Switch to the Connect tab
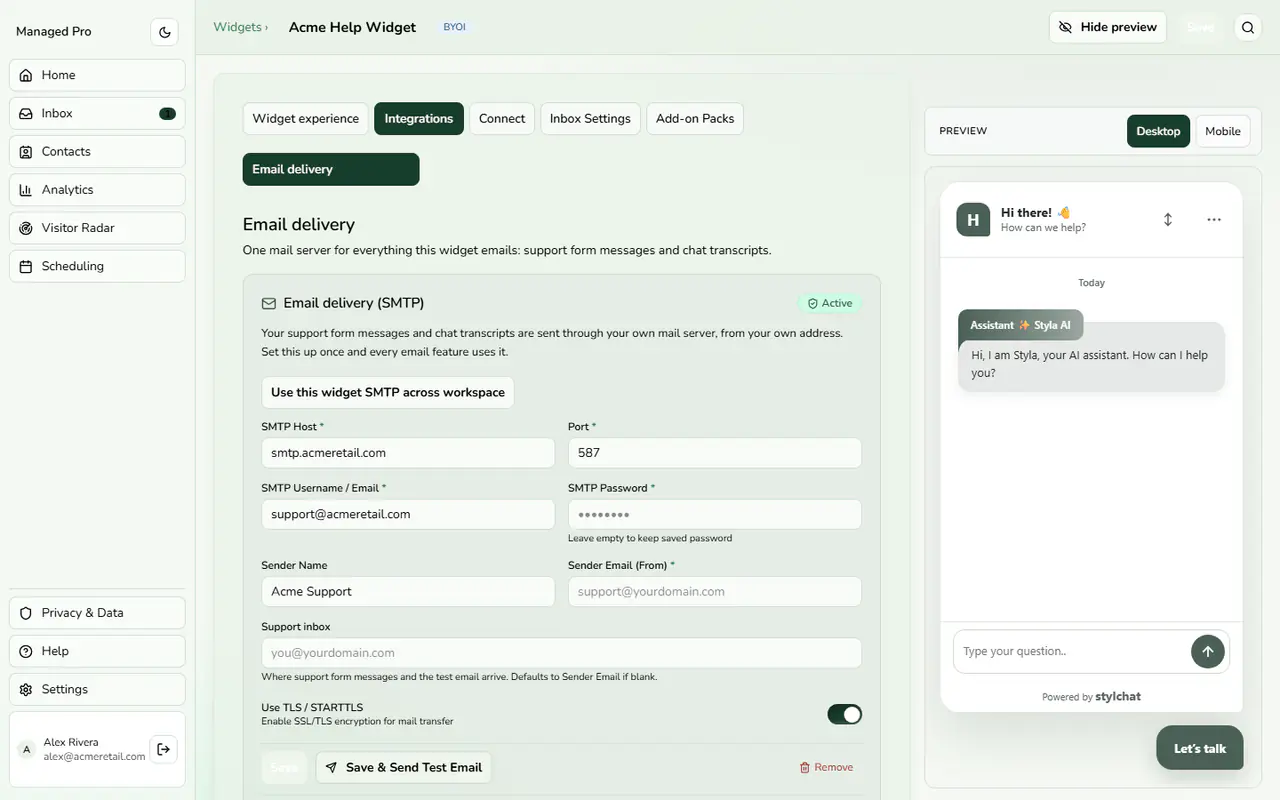The image size is (1280, 800). [502, 118]
